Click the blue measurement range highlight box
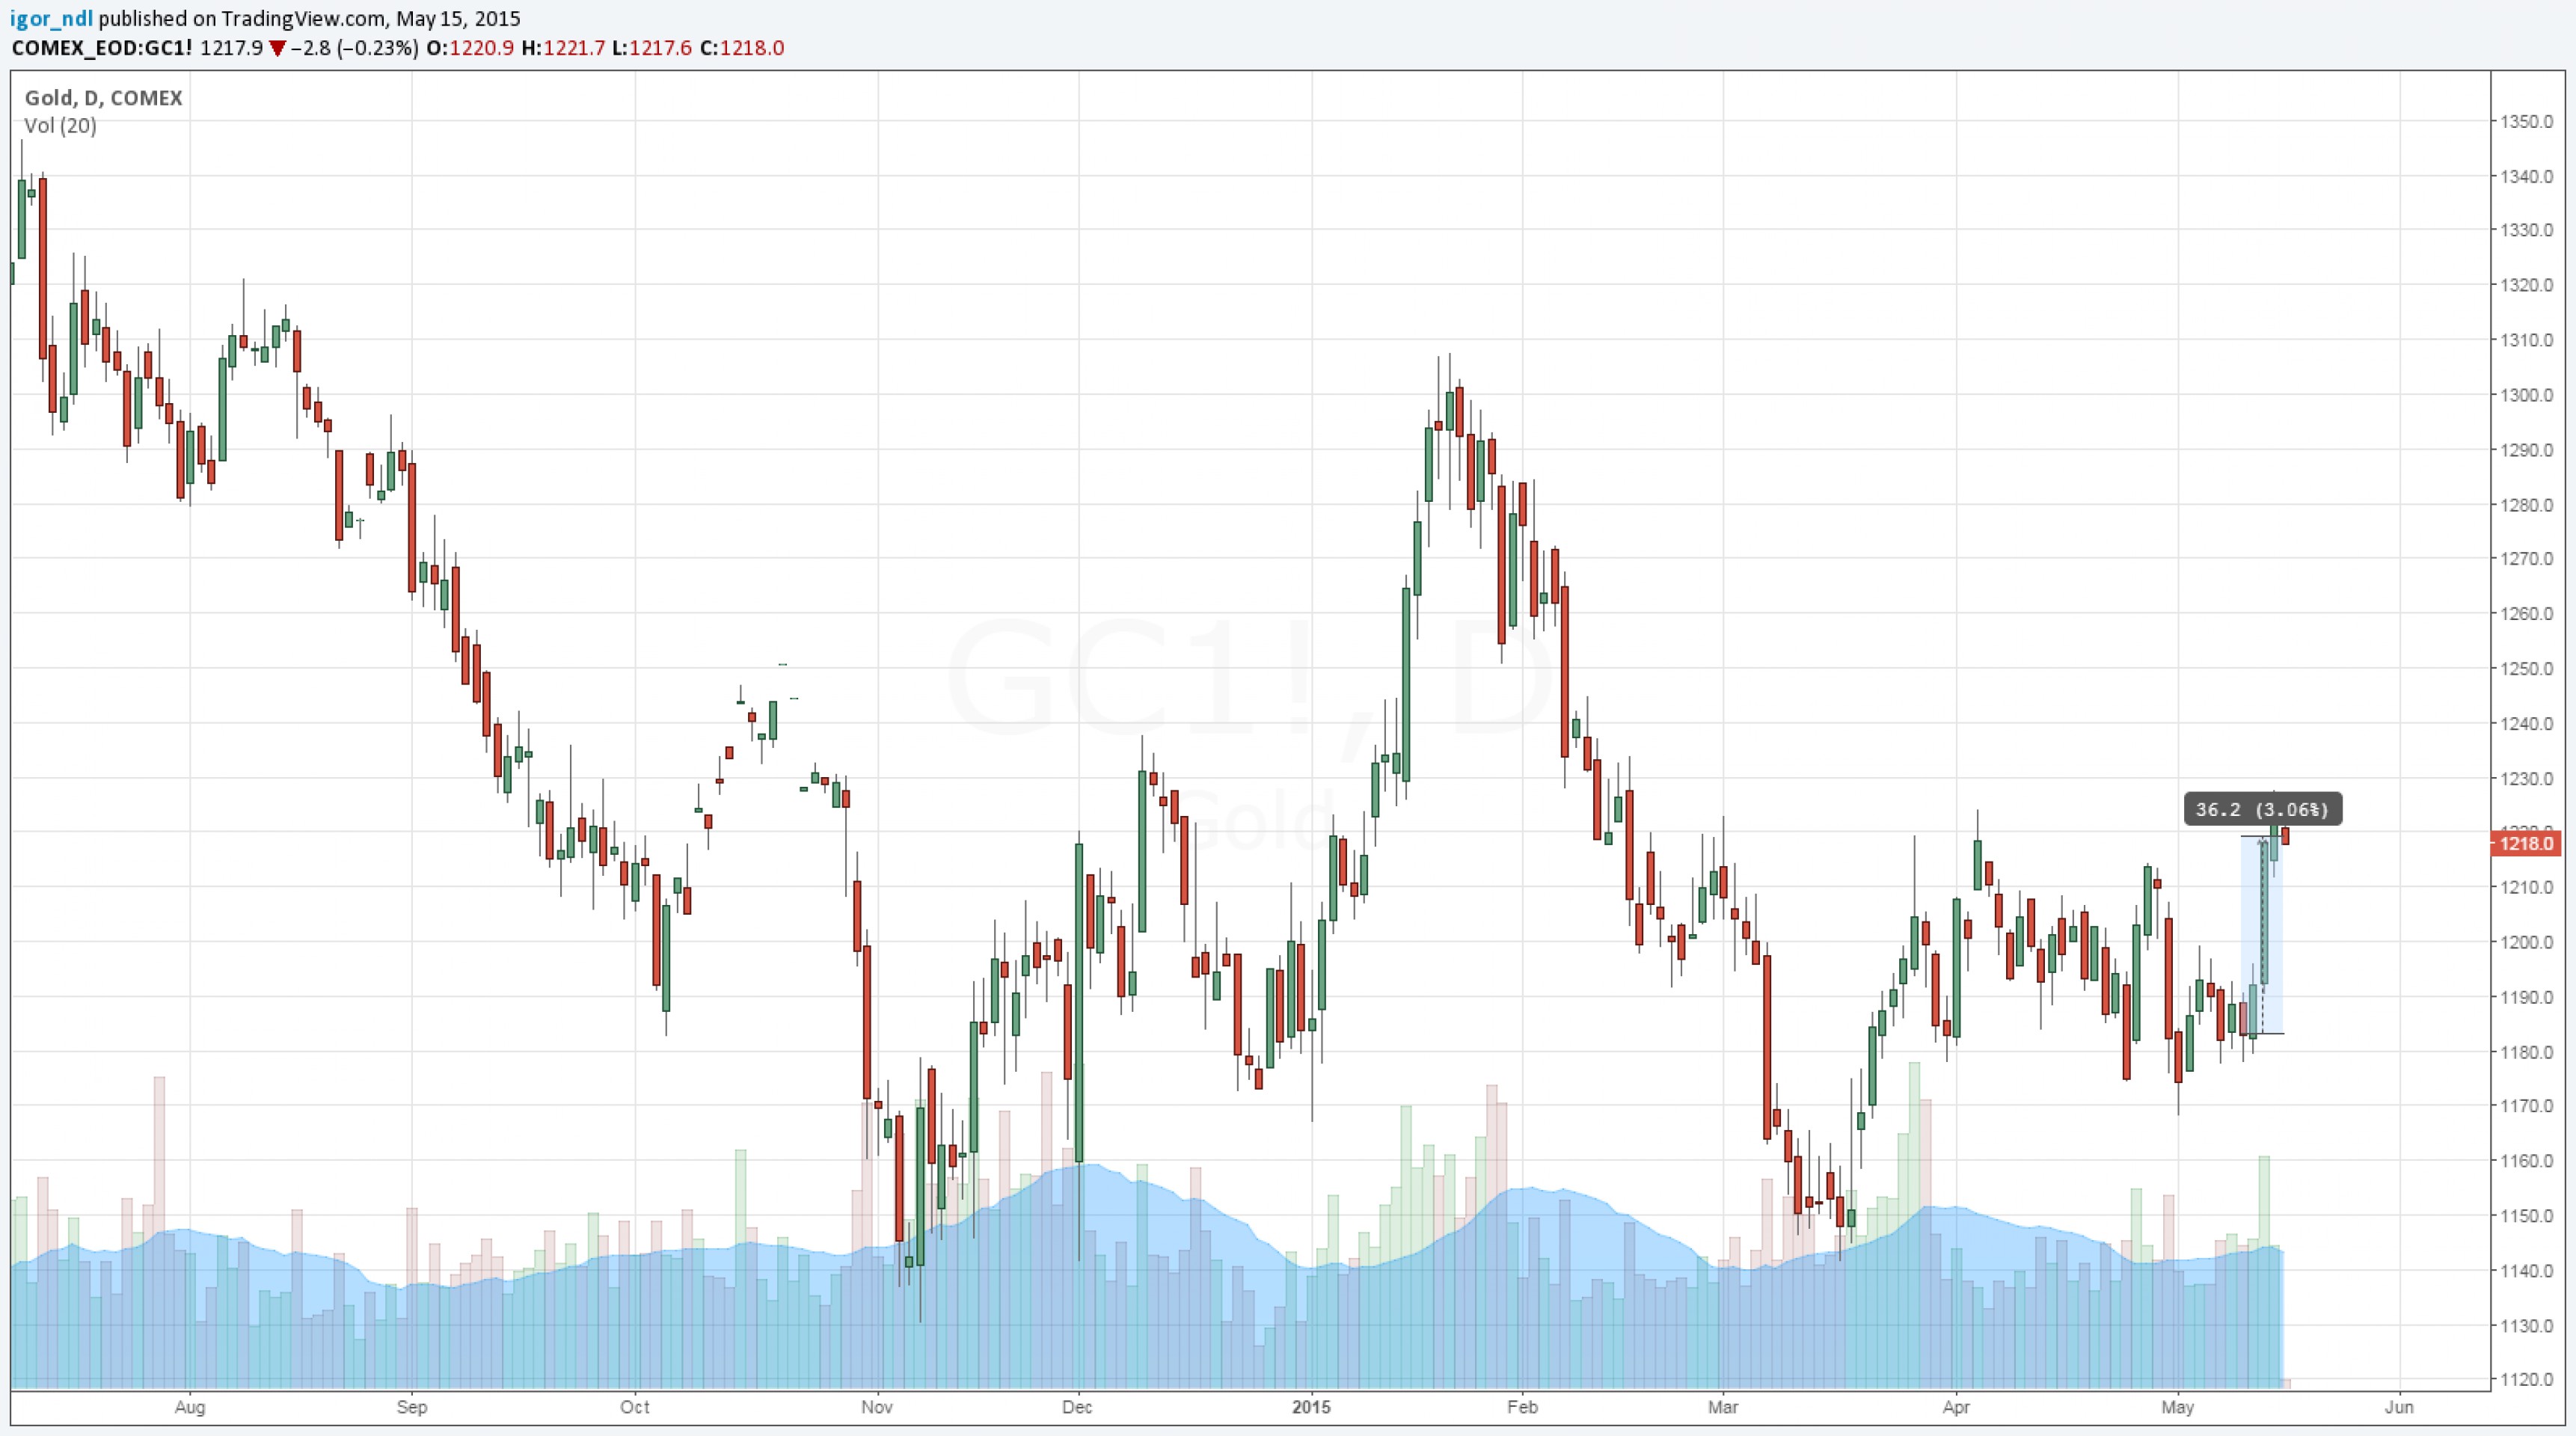This screenshot has width=2576, height=1436. [2252, 935]
